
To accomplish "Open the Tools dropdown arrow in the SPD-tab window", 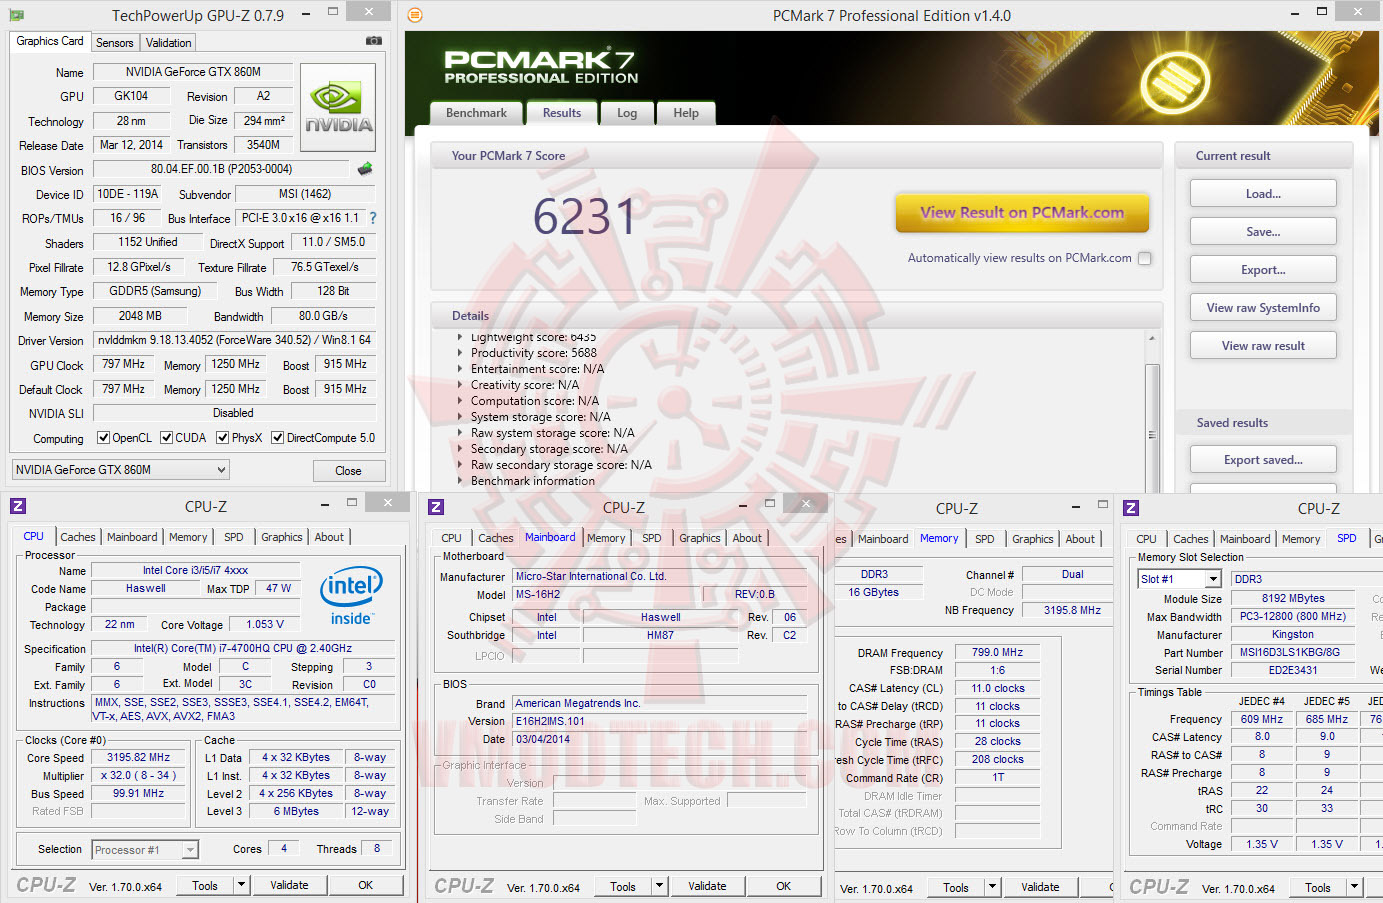I will pos(1355,887).
